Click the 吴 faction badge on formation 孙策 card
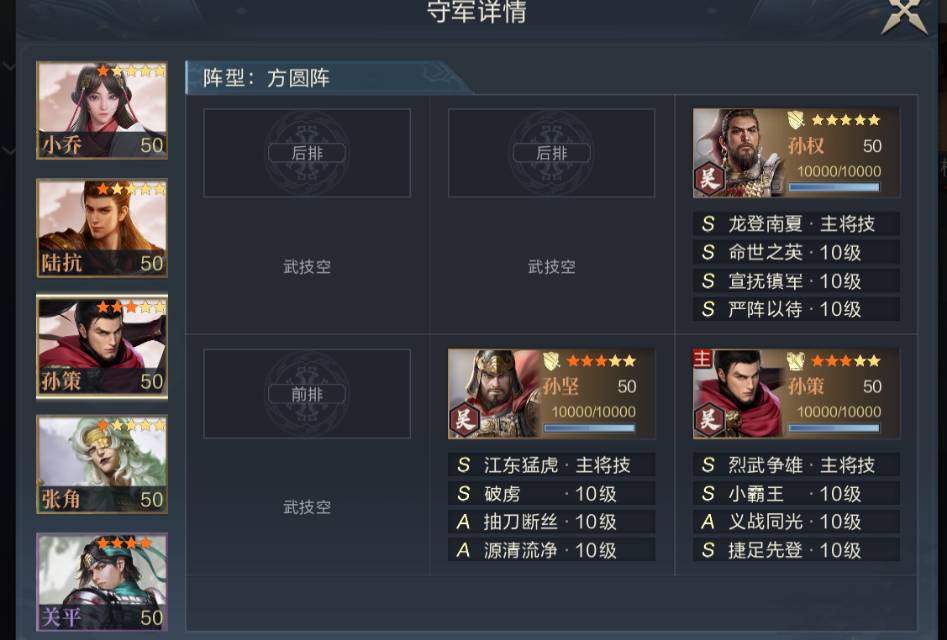 [x=709, y=420]
